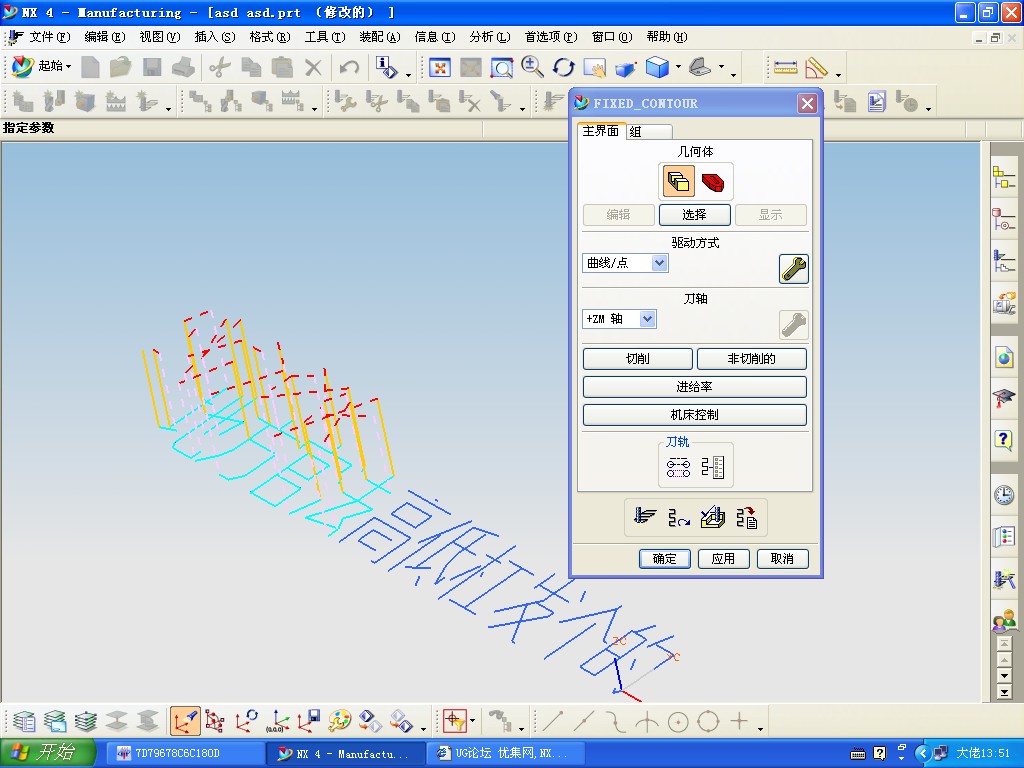Expand the selection filter dropdown arrow in bottom toolbar
Viewport: 1024px width, 768px height.
pos(472,722)
